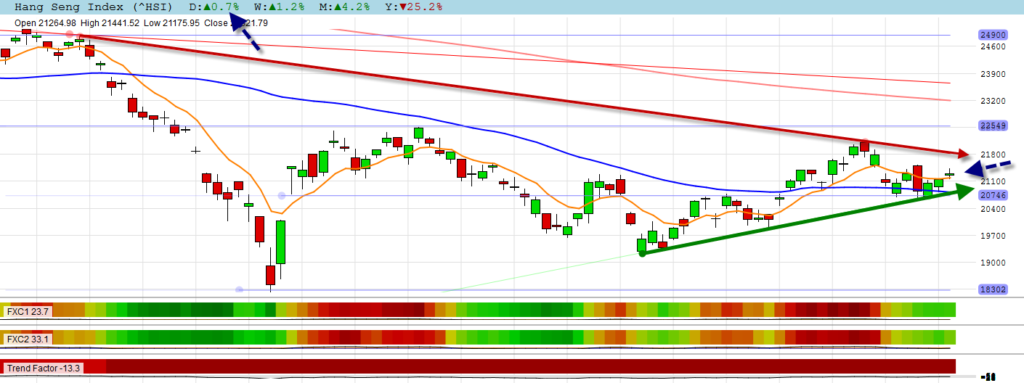Click the large green candle after the 18302 low

(281, 242)
